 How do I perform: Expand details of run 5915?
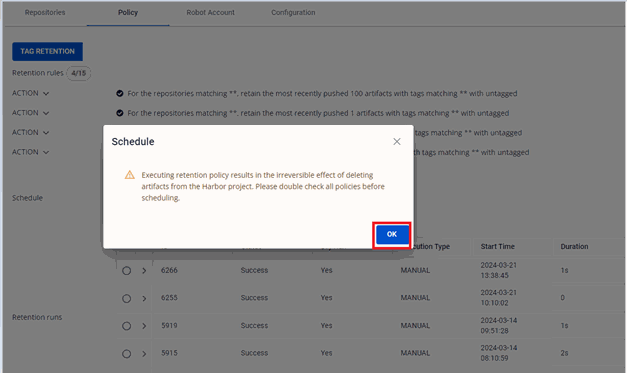144,354
